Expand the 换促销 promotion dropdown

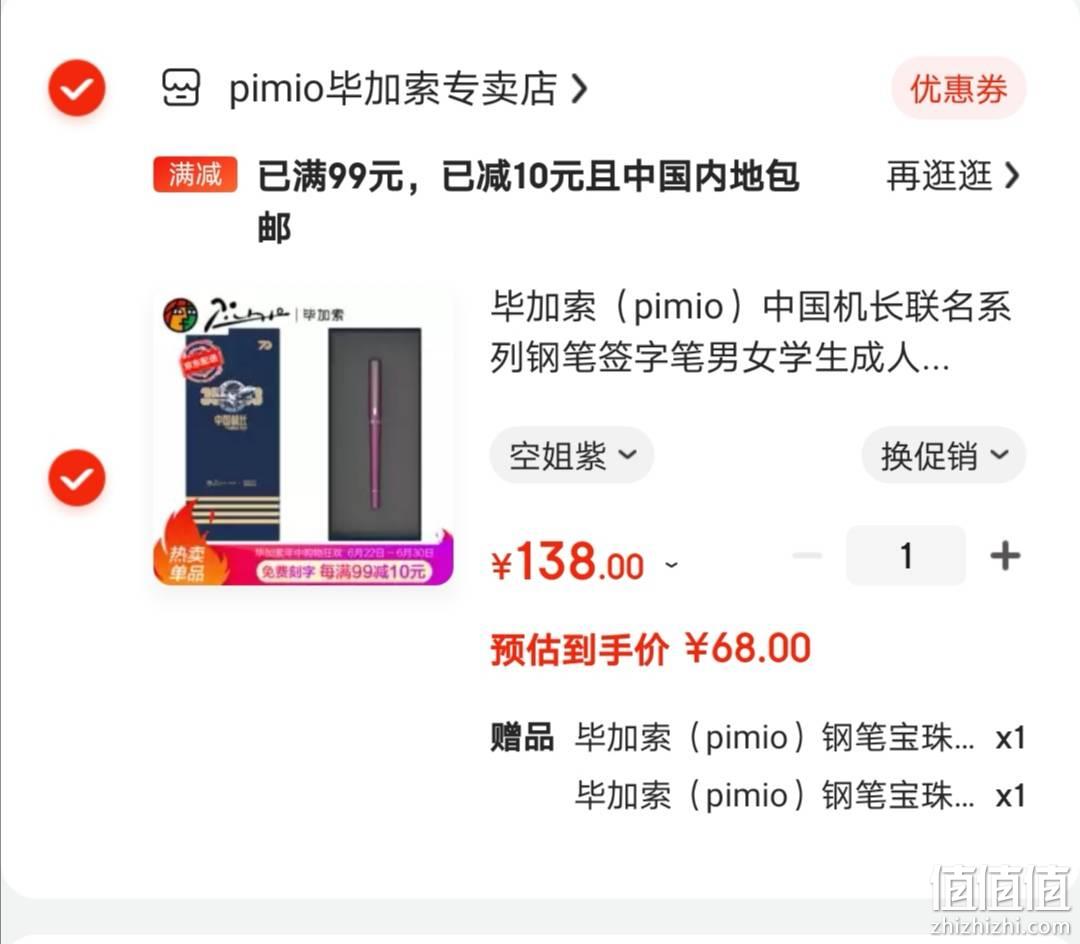point(944,455)
